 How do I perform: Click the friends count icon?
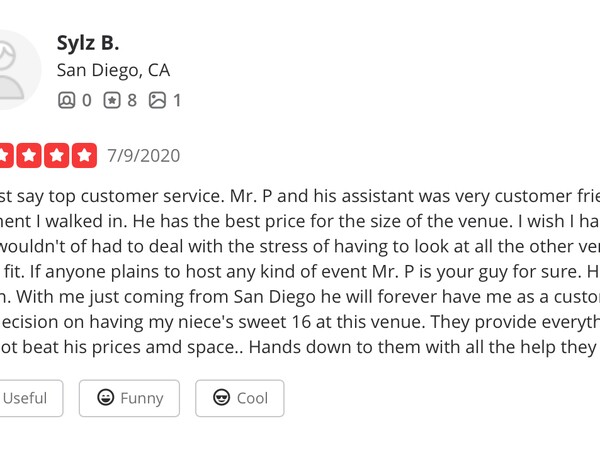coord(66,100)
